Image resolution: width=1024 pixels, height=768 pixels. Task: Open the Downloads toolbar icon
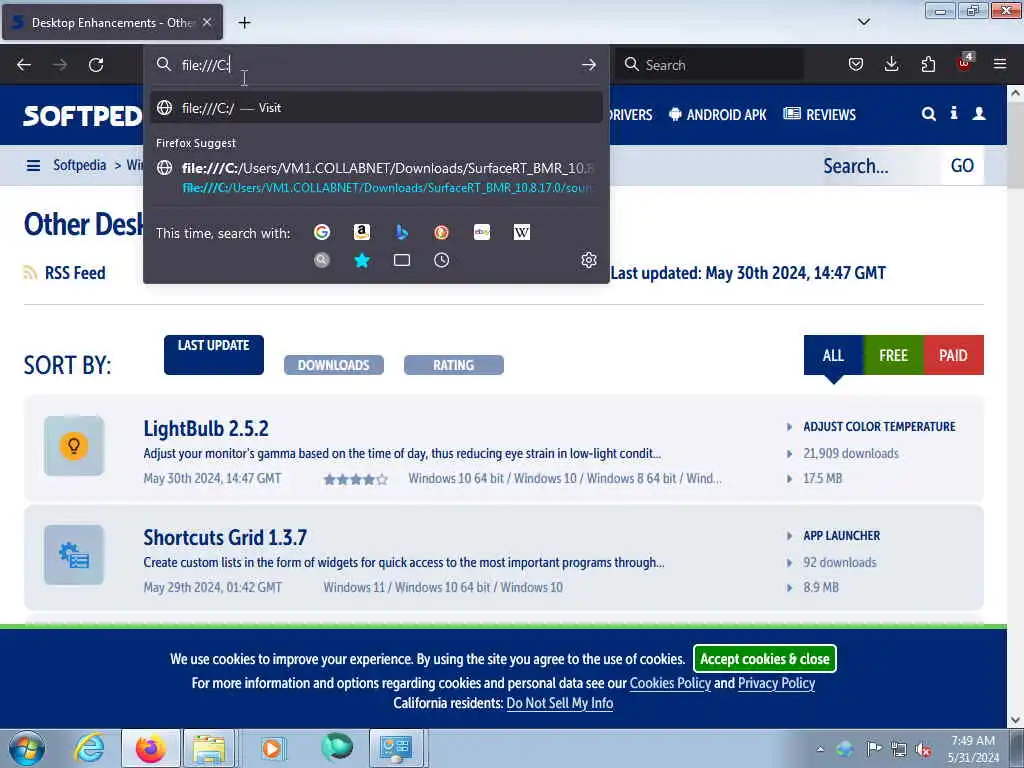(x=891, y=64)
